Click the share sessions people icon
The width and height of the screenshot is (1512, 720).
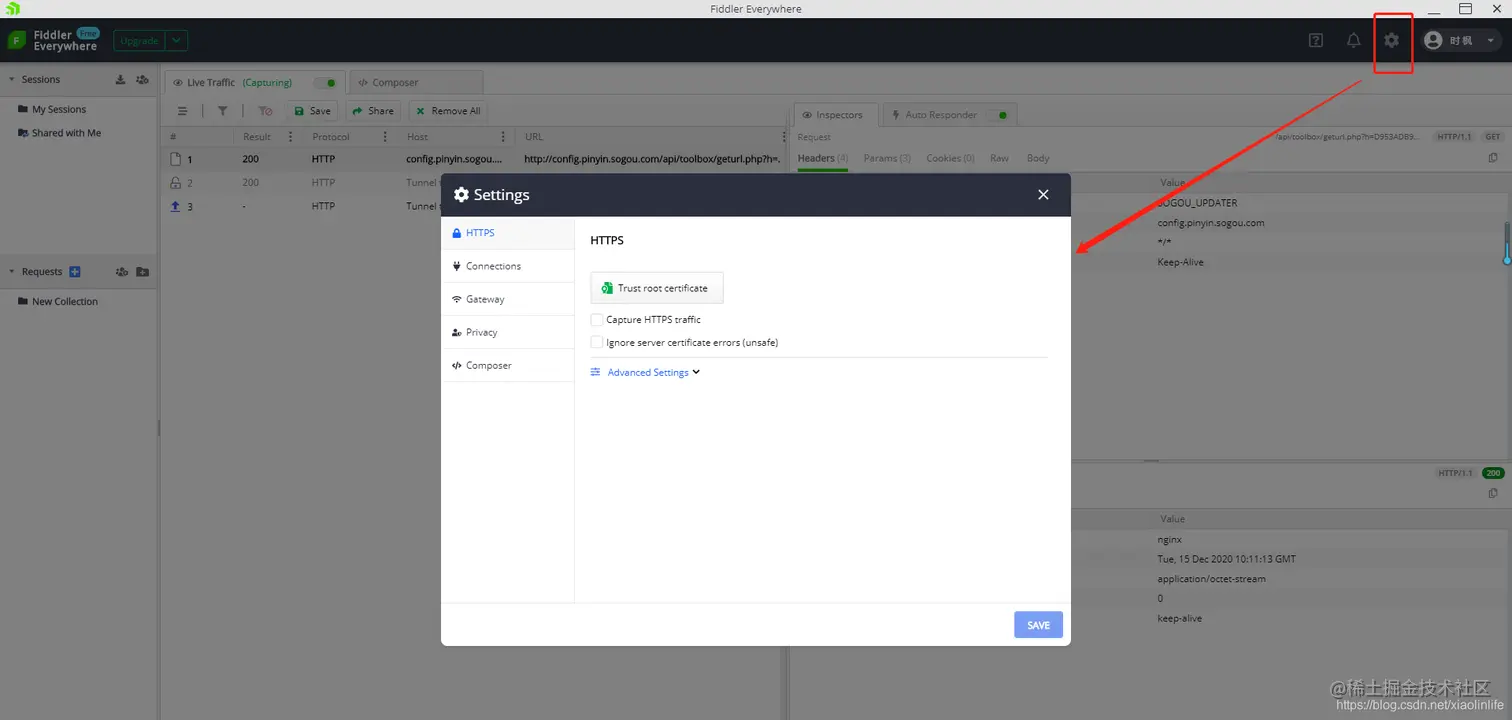142,79
